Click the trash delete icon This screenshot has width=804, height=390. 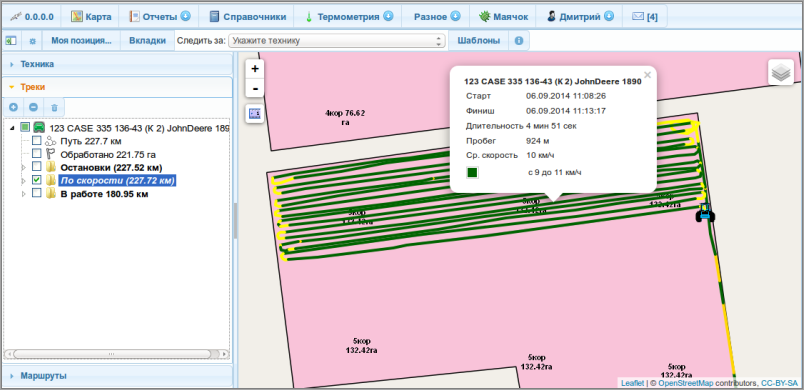coord(54,108)
